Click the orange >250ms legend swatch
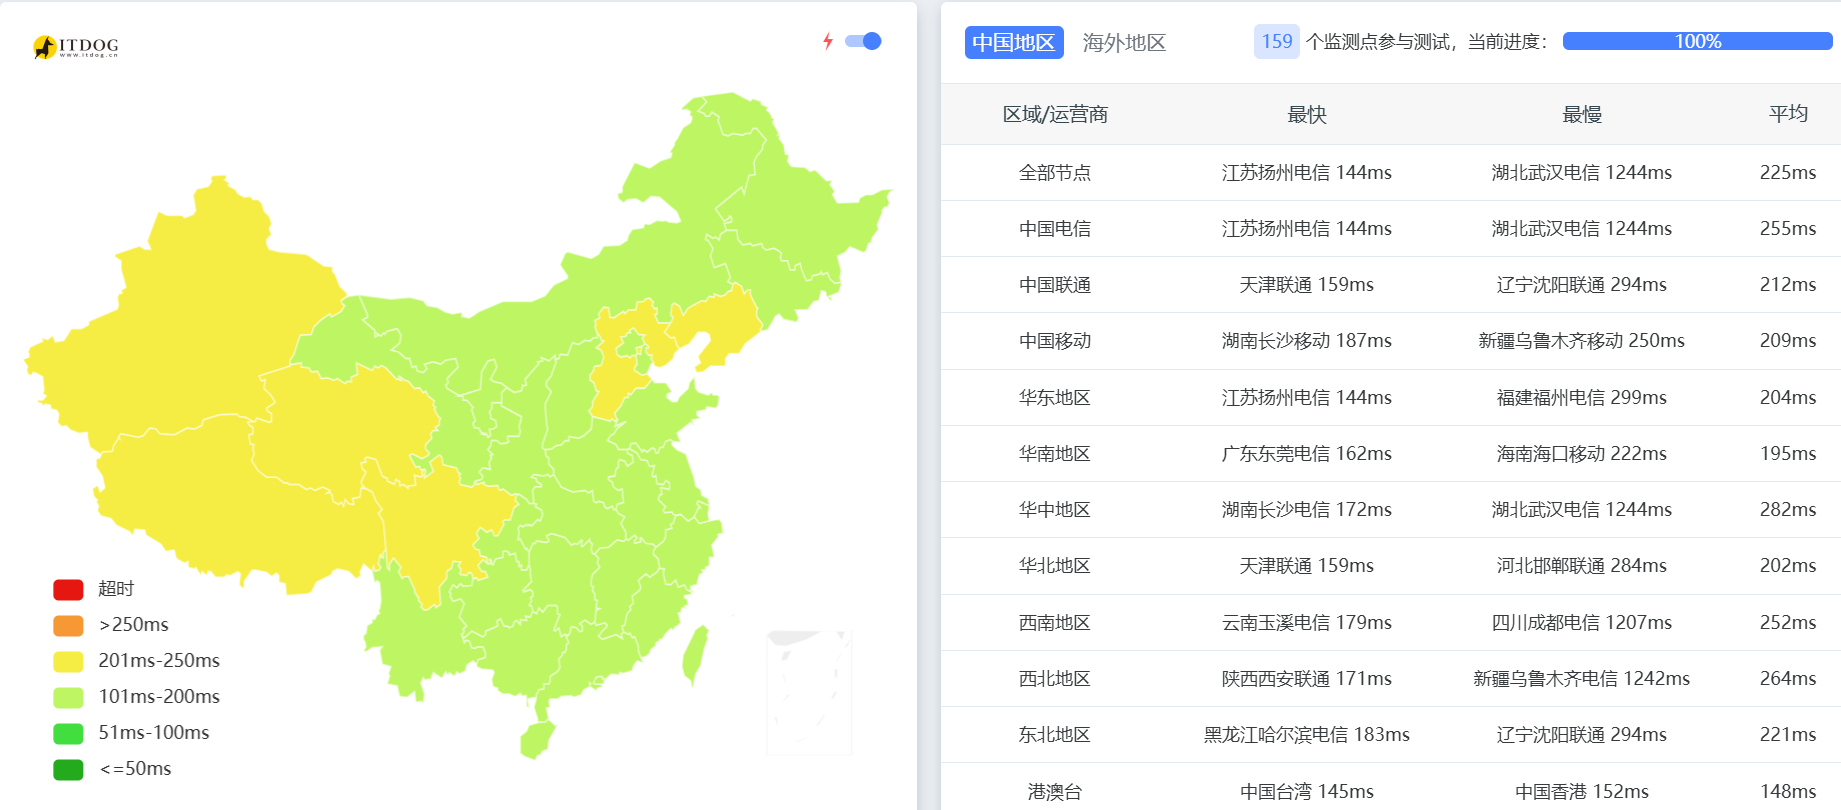Image resolution: width=1841 pixels, height=810 pixels. [x=68, y=625]
